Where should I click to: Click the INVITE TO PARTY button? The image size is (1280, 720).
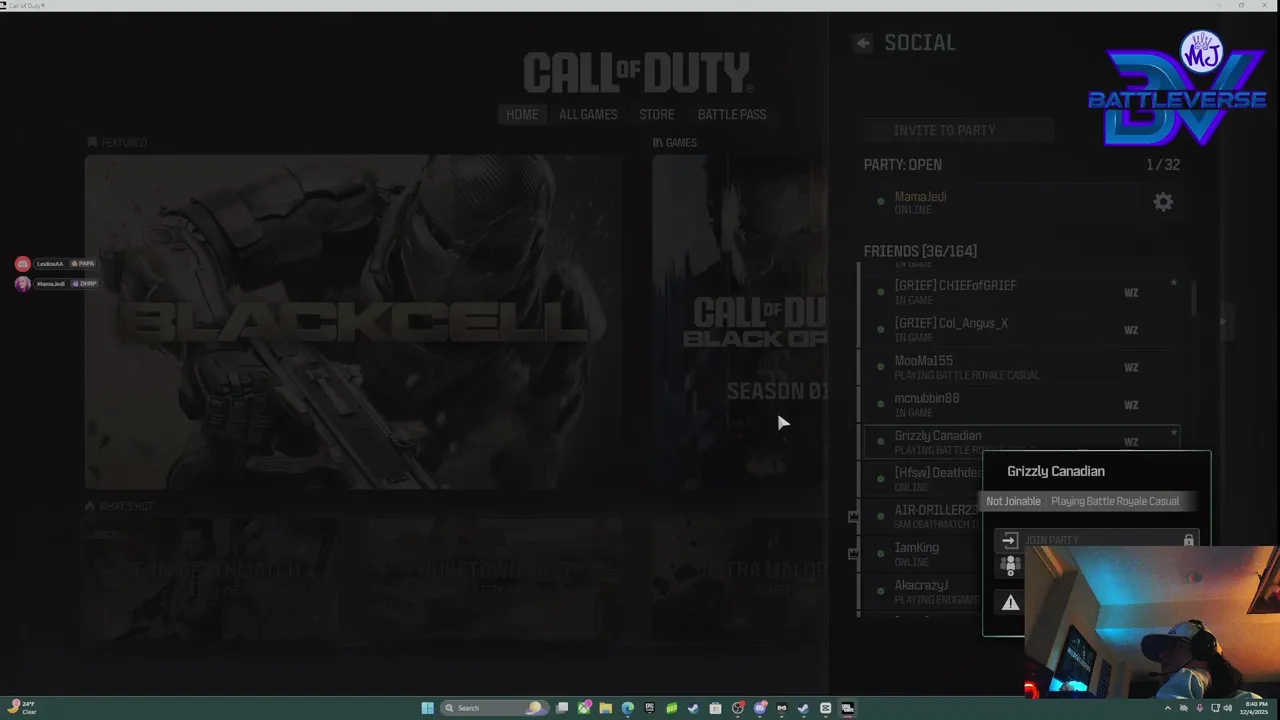tap(959, 130)
